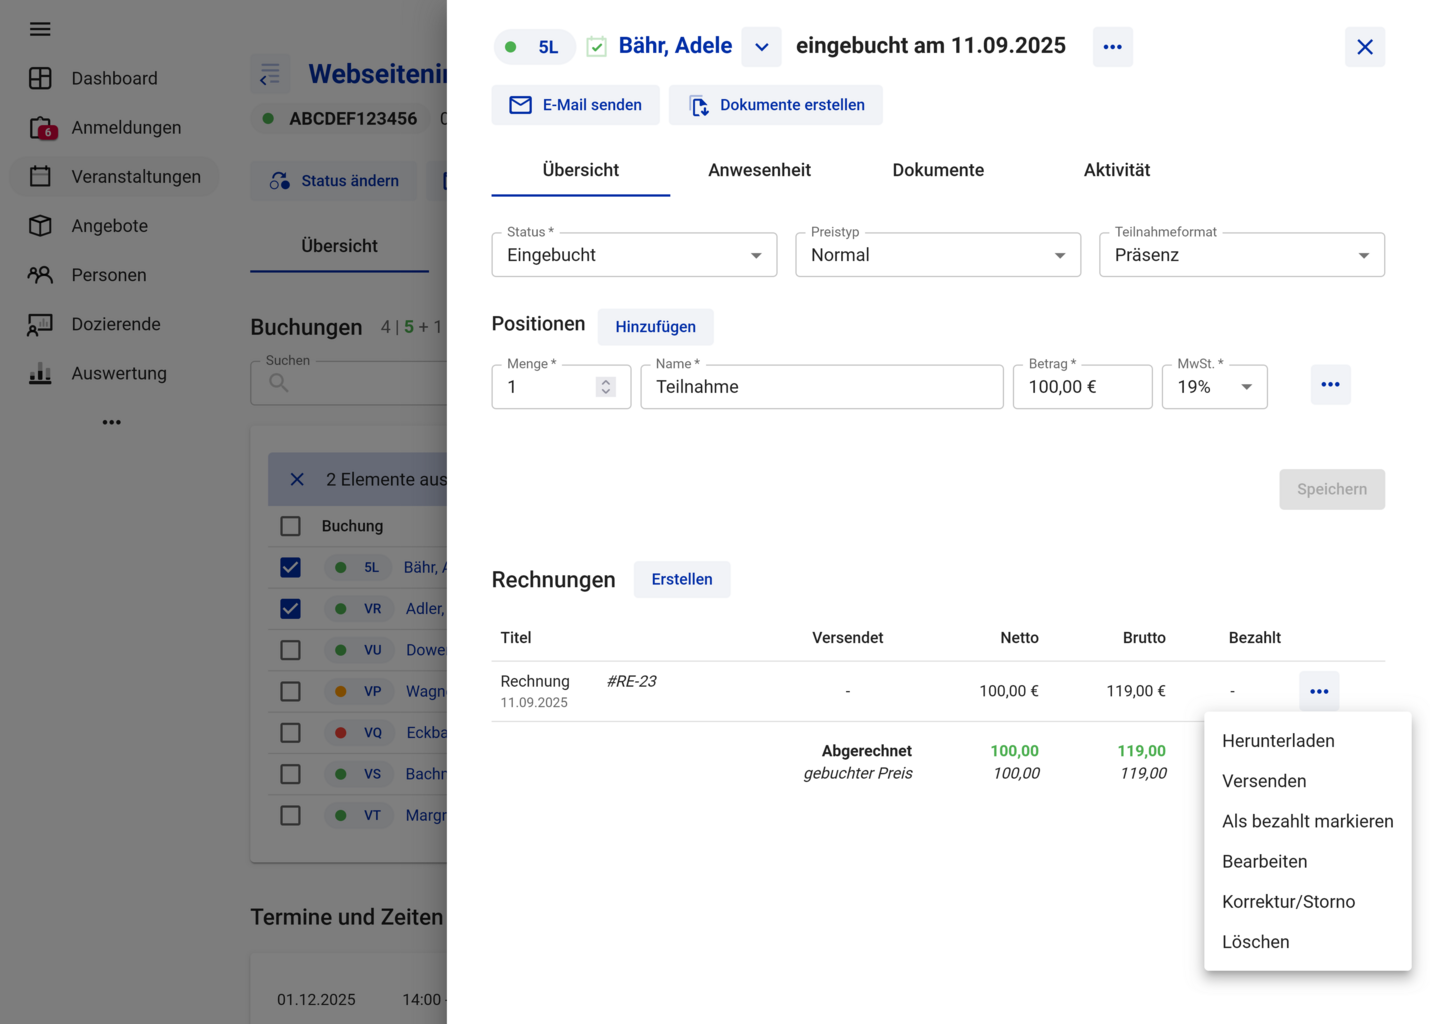
Task: Expand the Status dropdown showing Eingebucht
Action: point(633,255)
